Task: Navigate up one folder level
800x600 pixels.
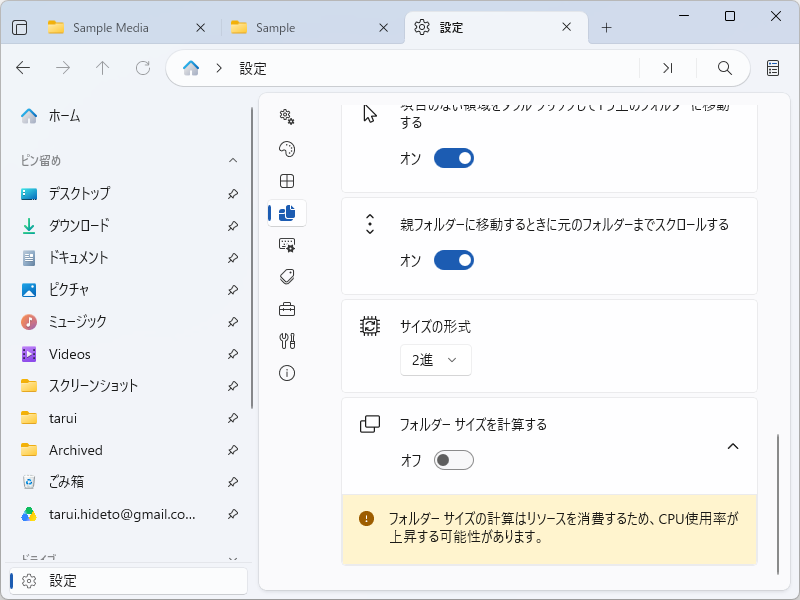Action: pos(103,68)
